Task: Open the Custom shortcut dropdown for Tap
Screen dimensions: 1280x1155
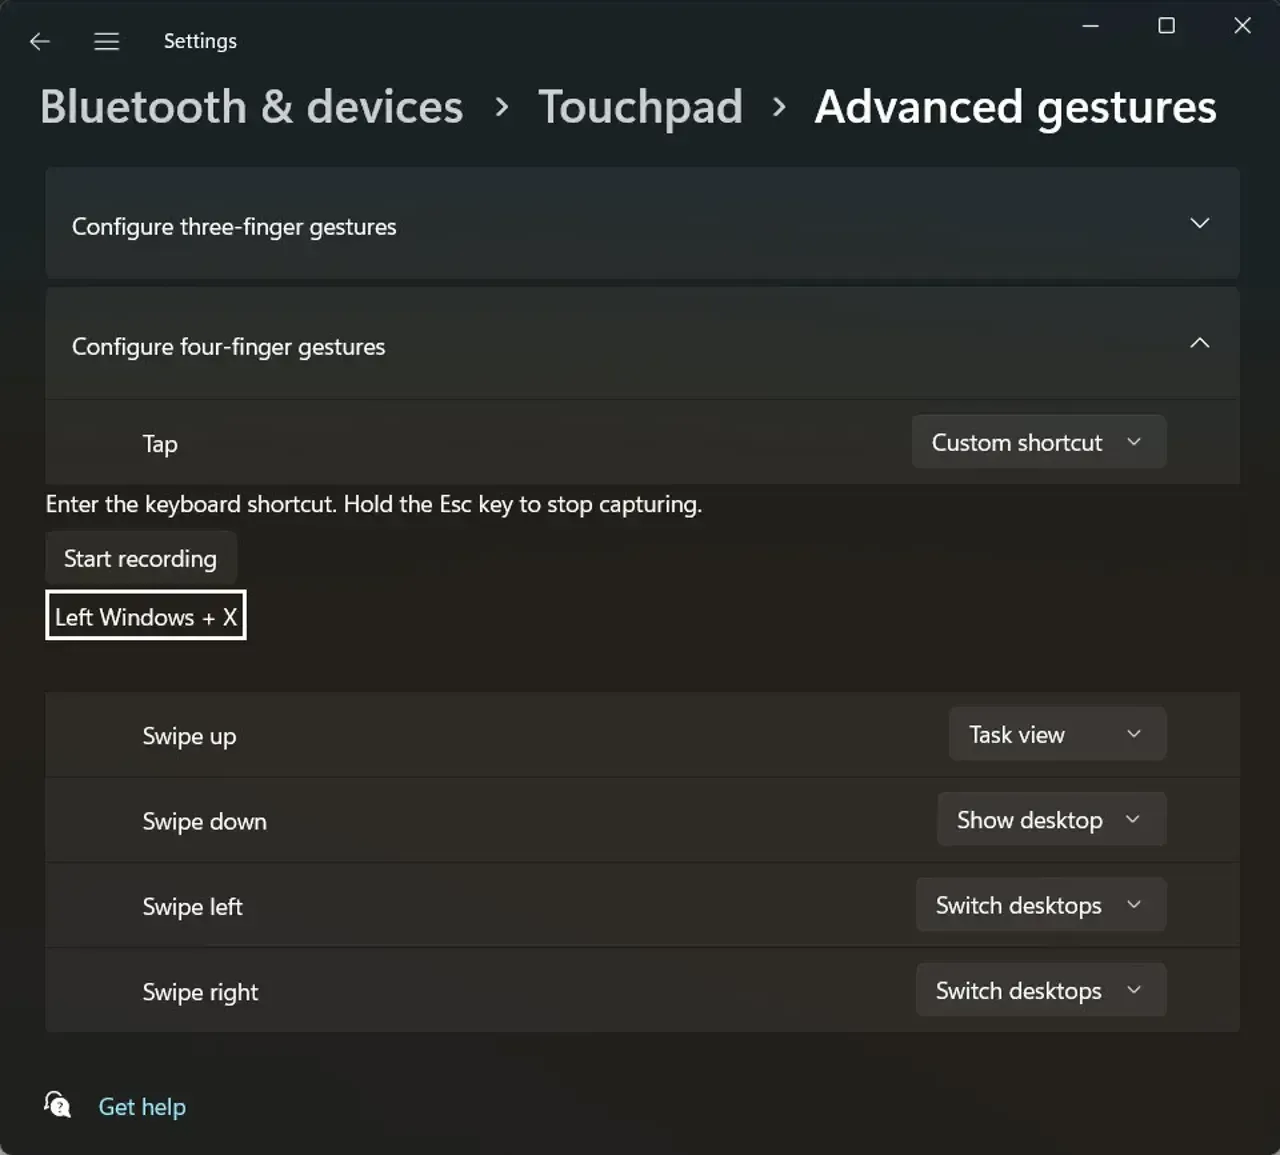Action: pyautogui.click(x=1038, y=442)
